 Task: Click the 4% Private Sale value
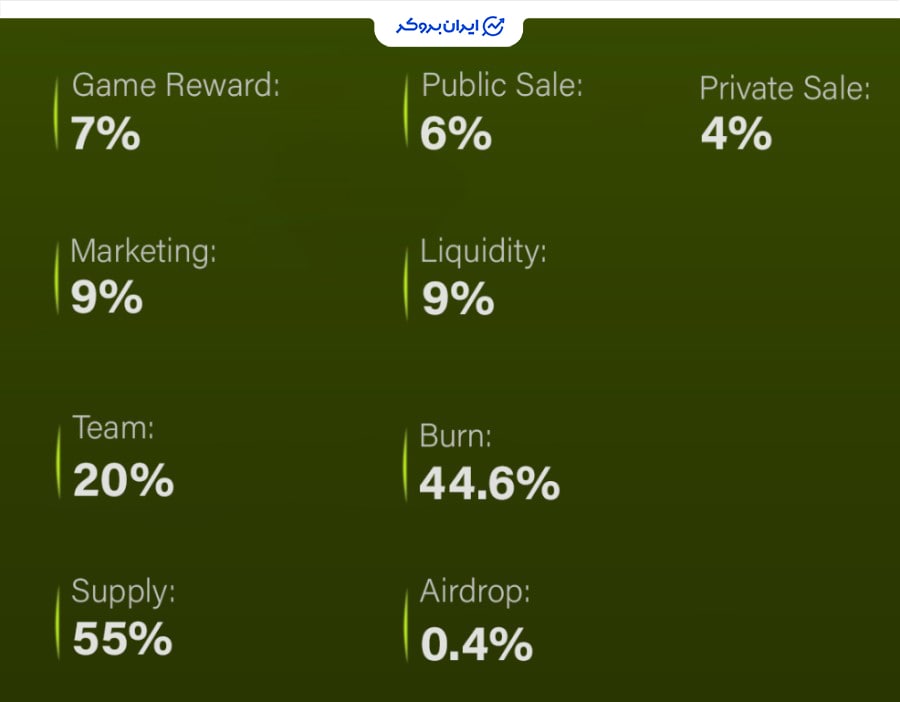pyautogui.click(x=736, y=134)
